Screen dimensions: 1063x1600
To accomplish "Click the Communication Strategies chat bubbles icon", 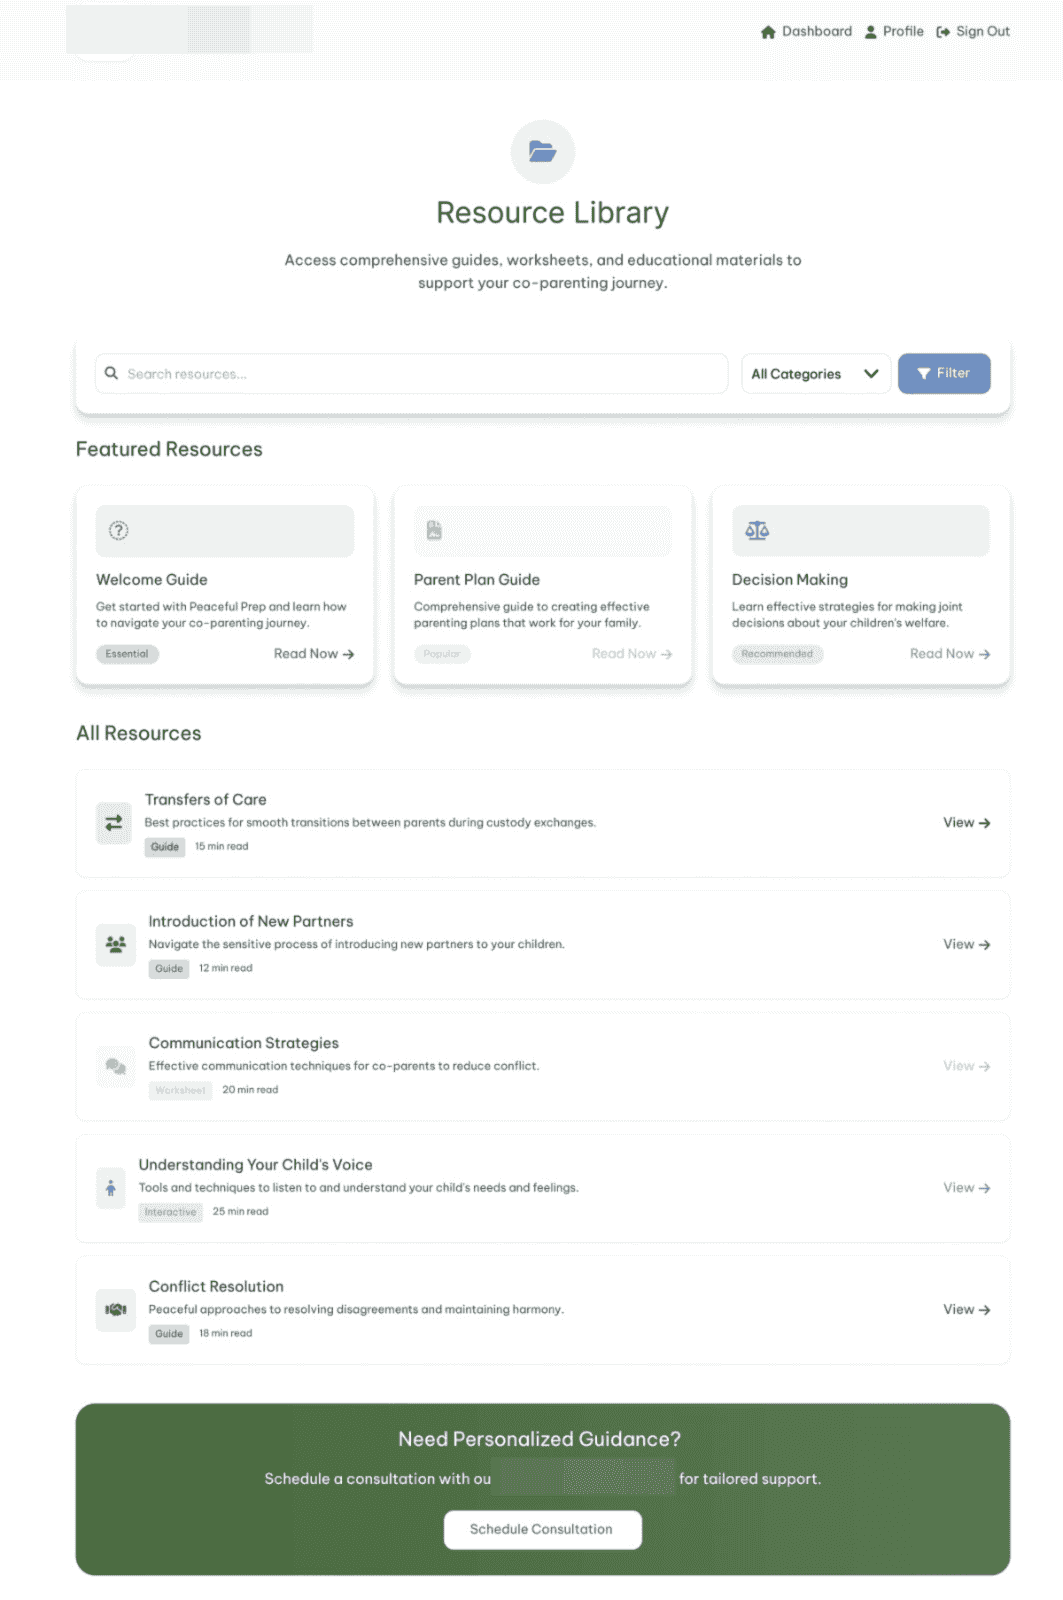I will (x=114, y=1066).
